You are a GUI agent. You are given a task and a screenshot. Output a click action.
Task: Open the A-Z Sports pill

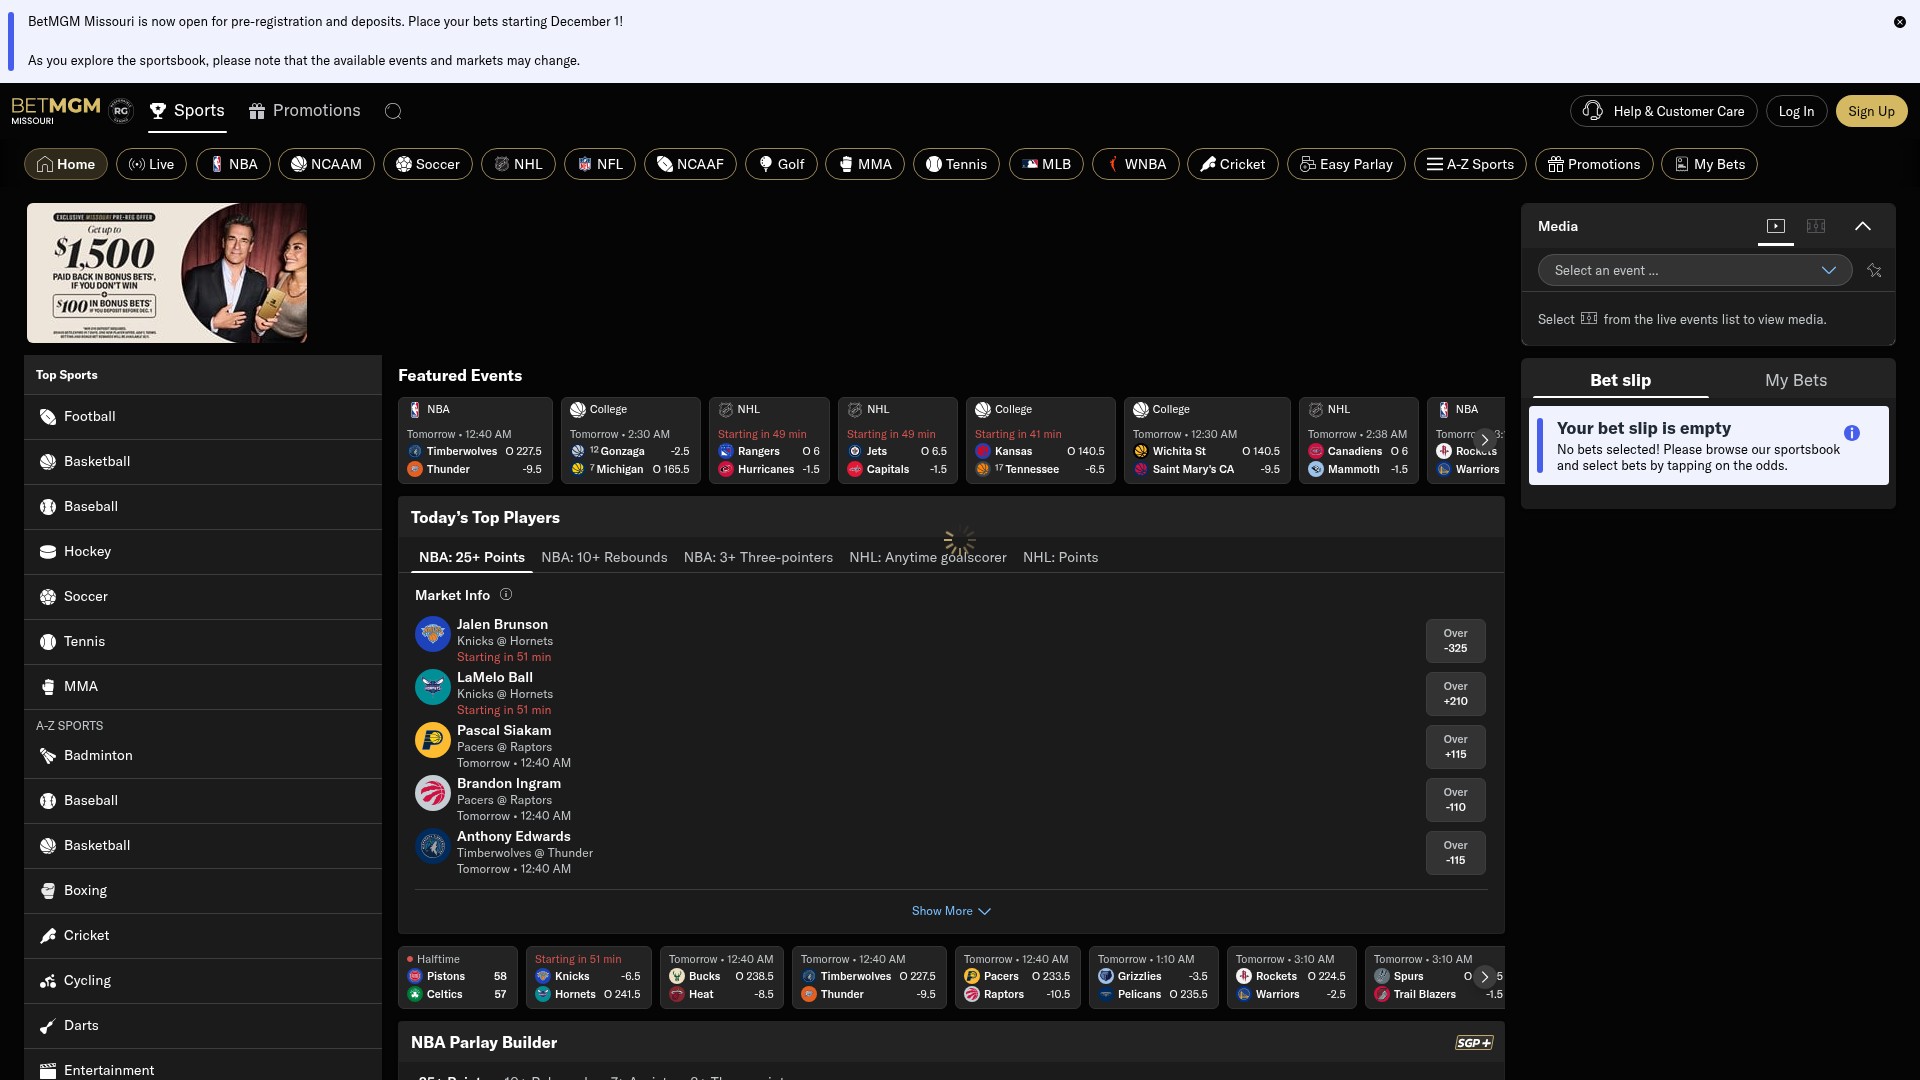pyautogui.click(x=1470, y=164)
